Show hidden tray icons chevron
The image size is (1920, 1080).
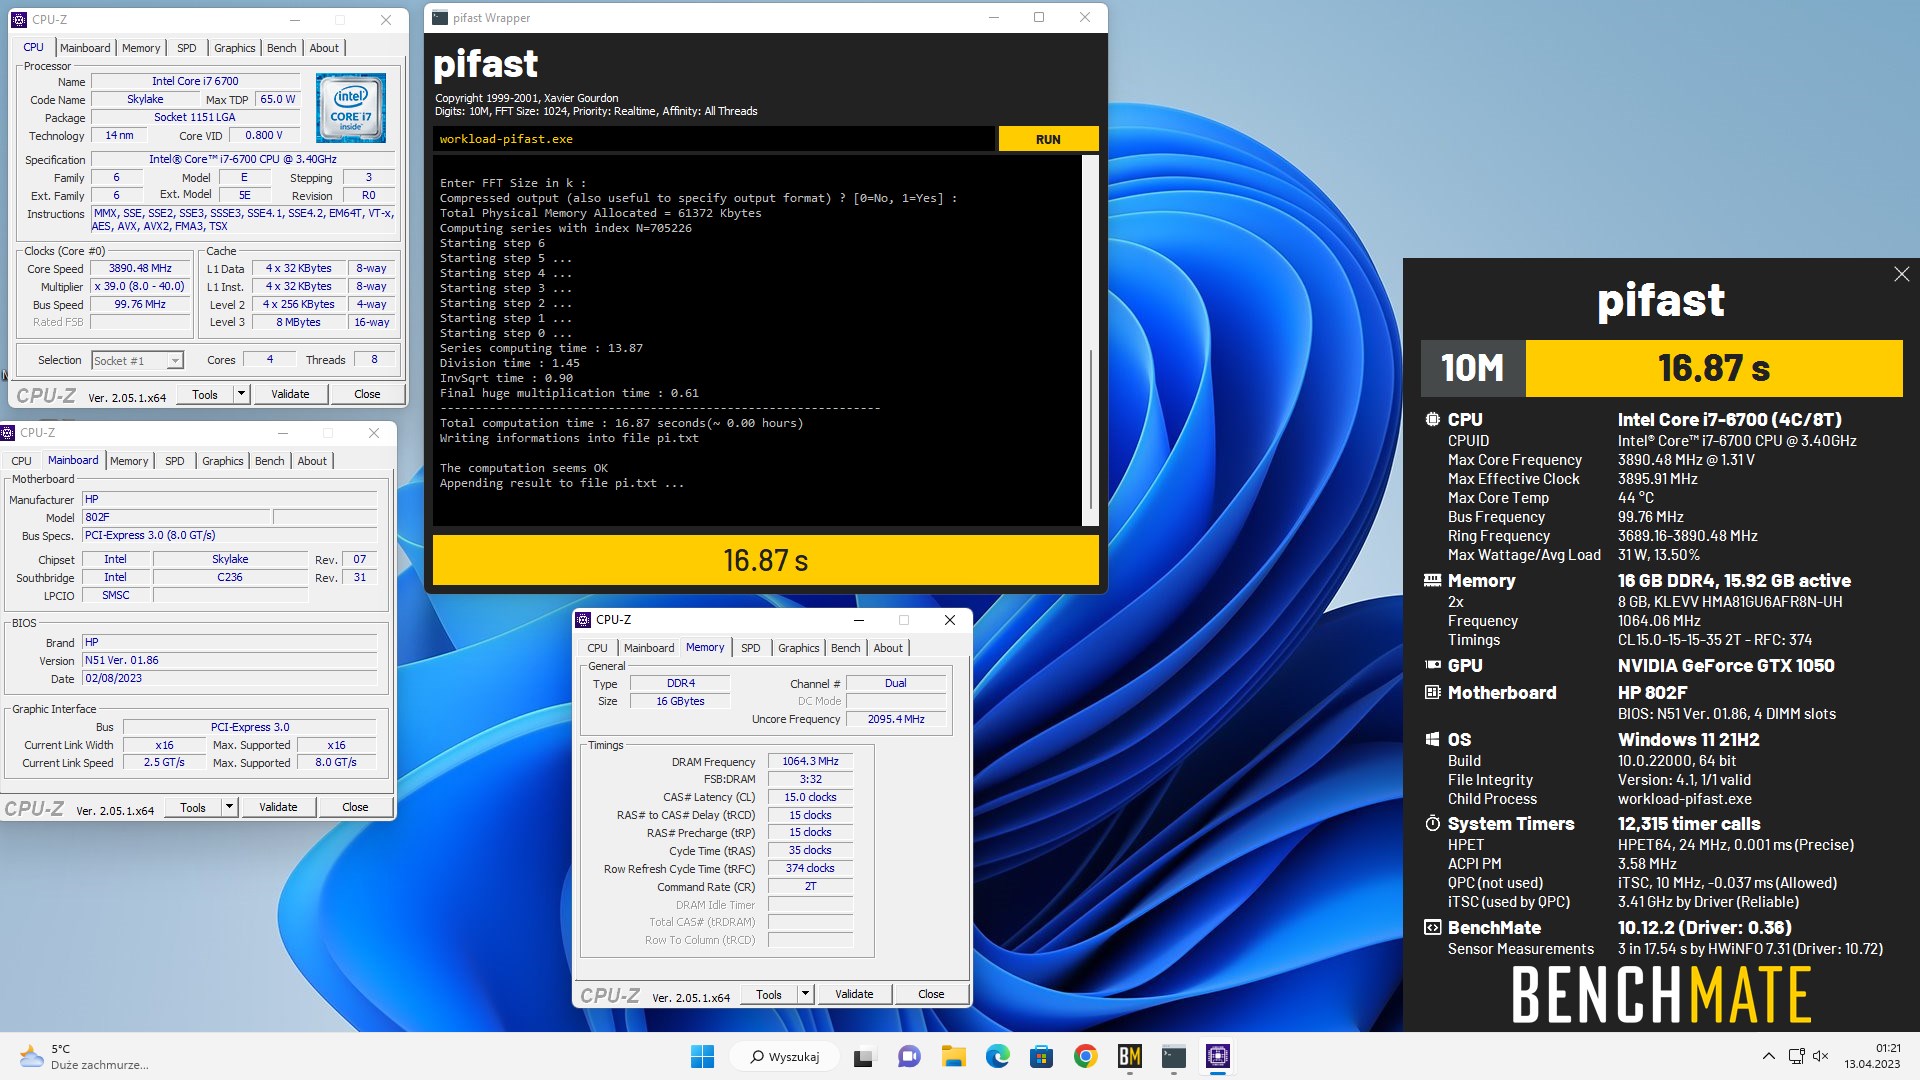[x=1768, y=1056]
